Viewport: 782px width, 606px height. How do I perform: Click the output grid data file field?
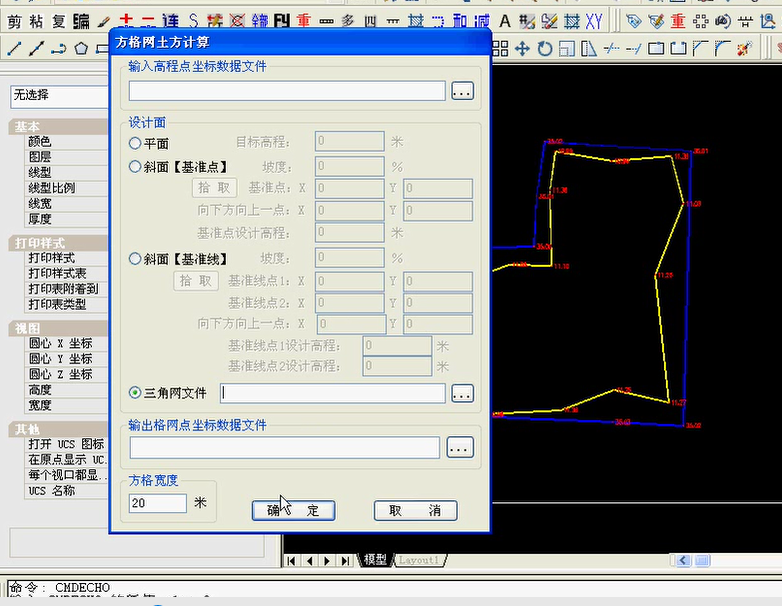click(x=285, y=447)
